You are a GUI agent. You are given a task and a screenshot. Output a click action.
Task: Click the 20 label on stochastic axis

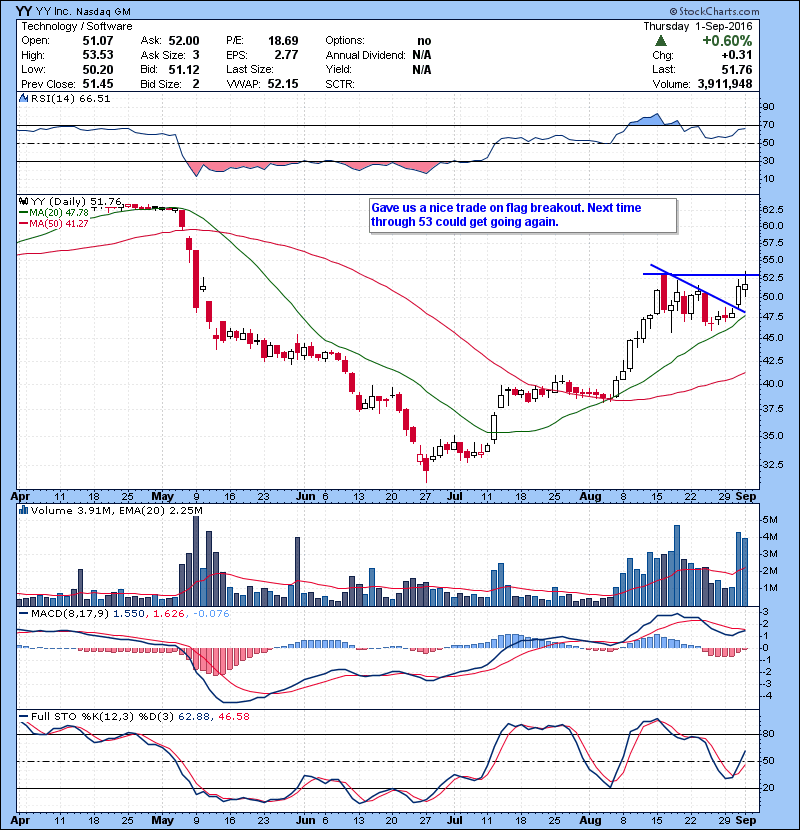768,788
